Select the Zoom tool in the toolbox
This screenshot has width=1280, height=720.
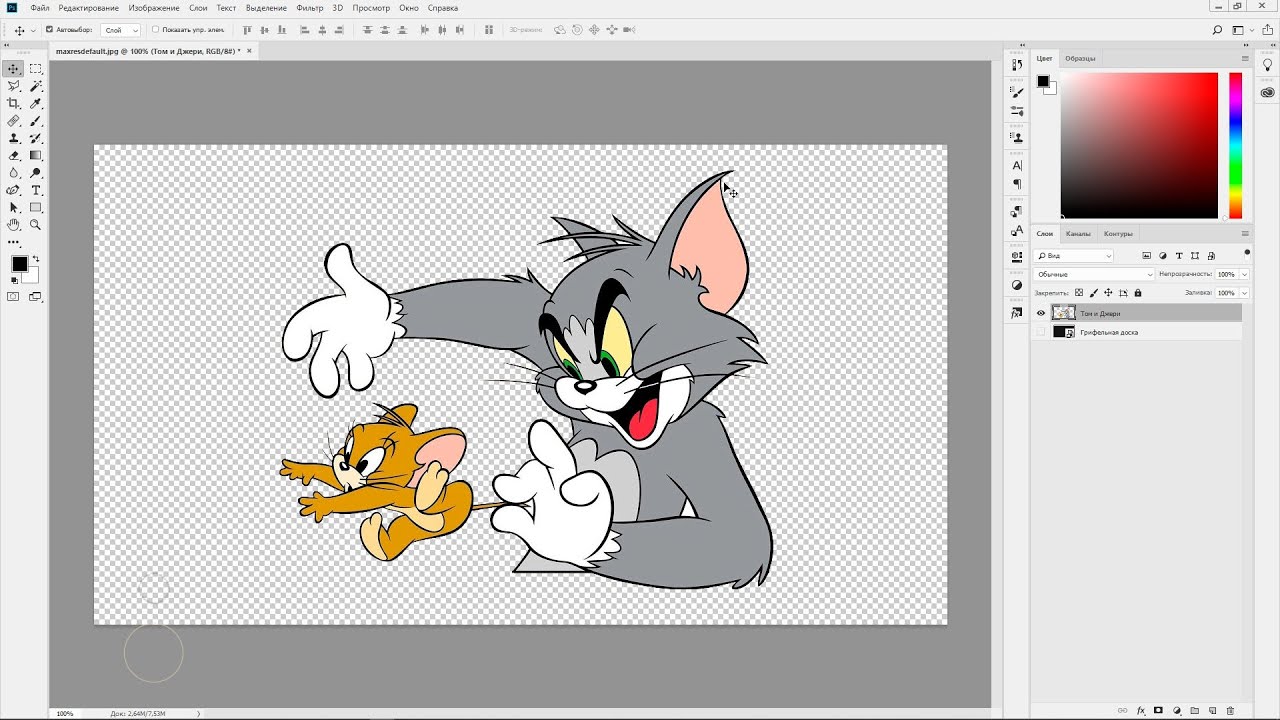36,225
